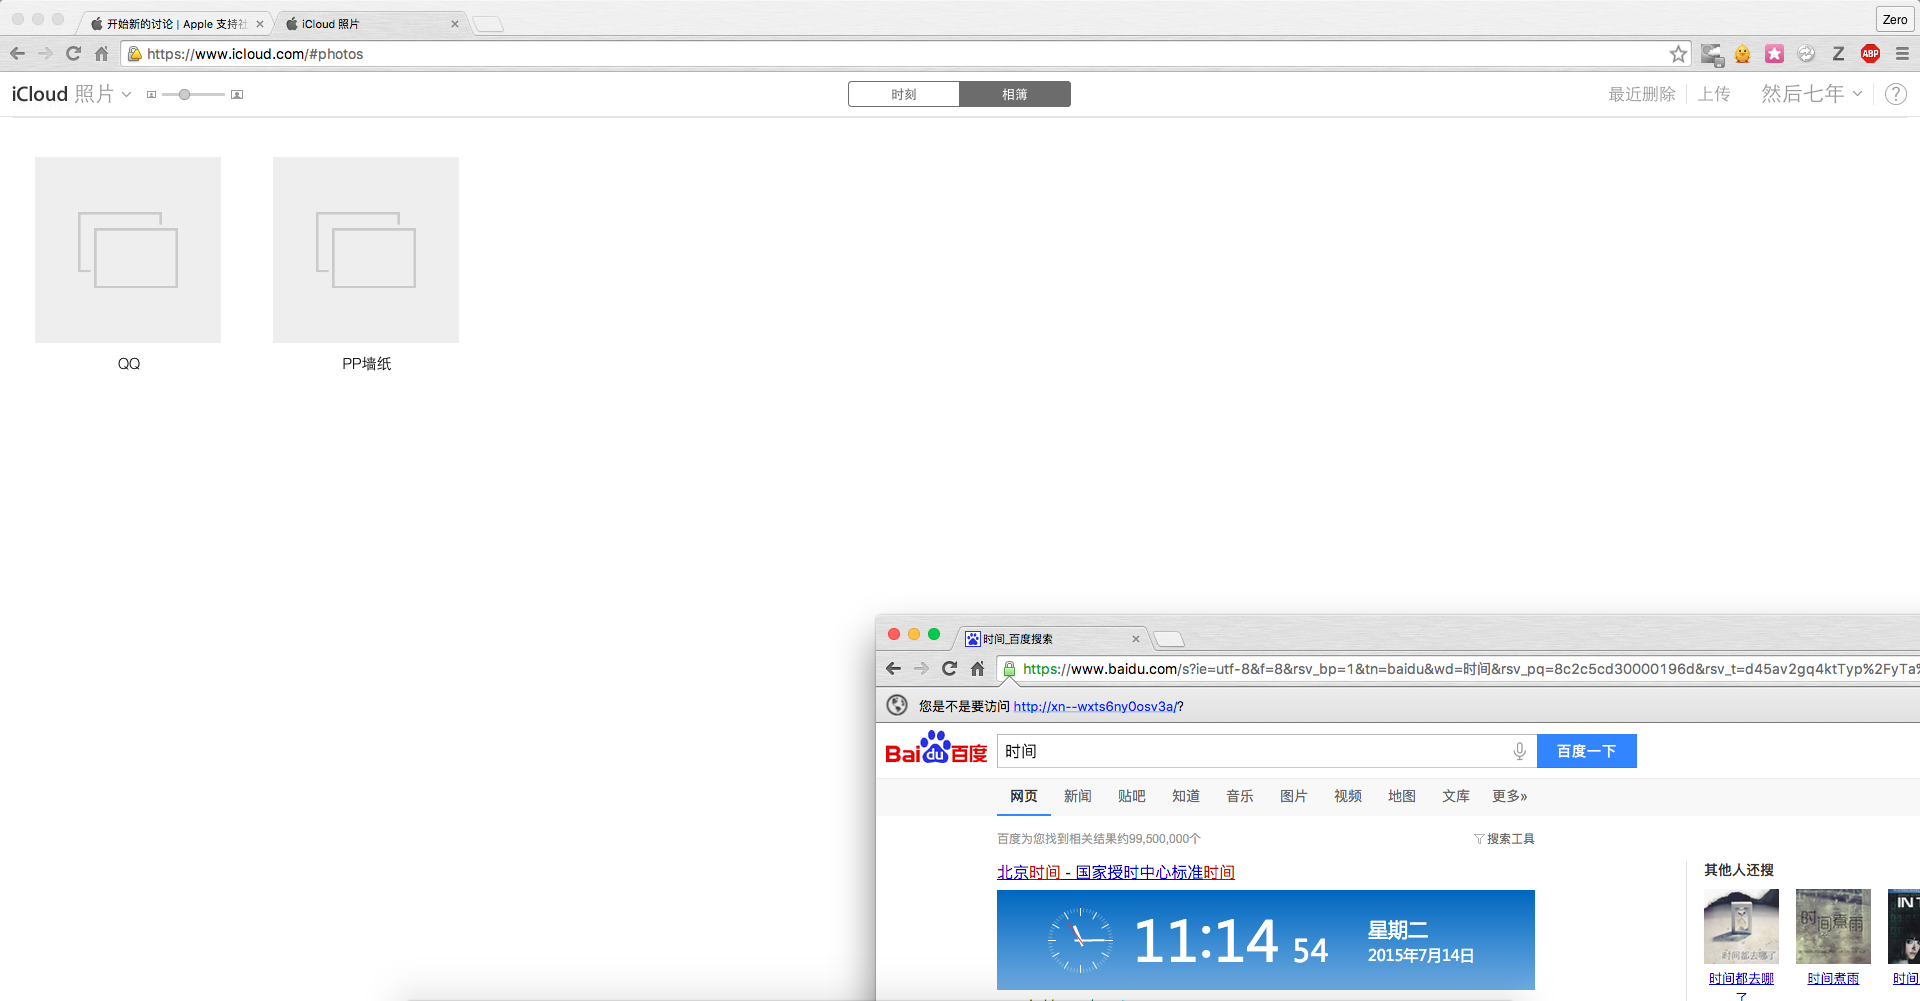Screen dimensions: 1920x1001
Task: Open the 时间煮雨 related search link
Action: [x=1833, y=979]
